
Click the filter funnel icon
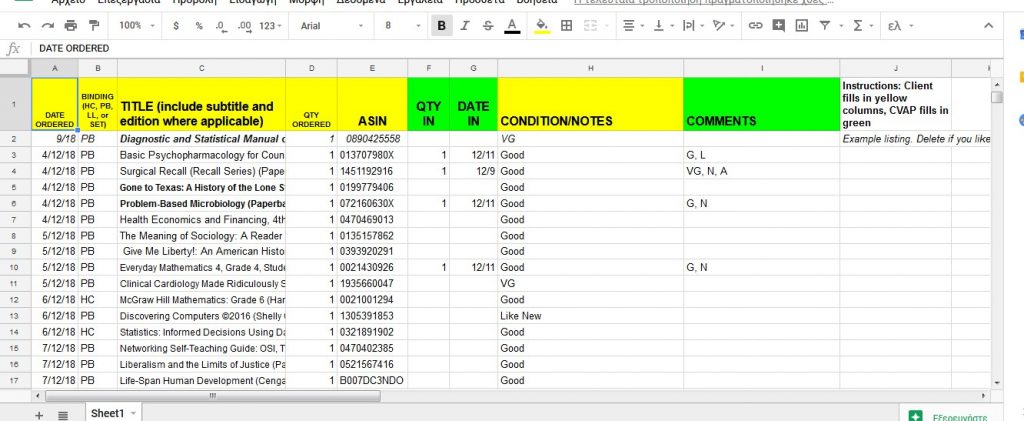click(x=825, y=25)
